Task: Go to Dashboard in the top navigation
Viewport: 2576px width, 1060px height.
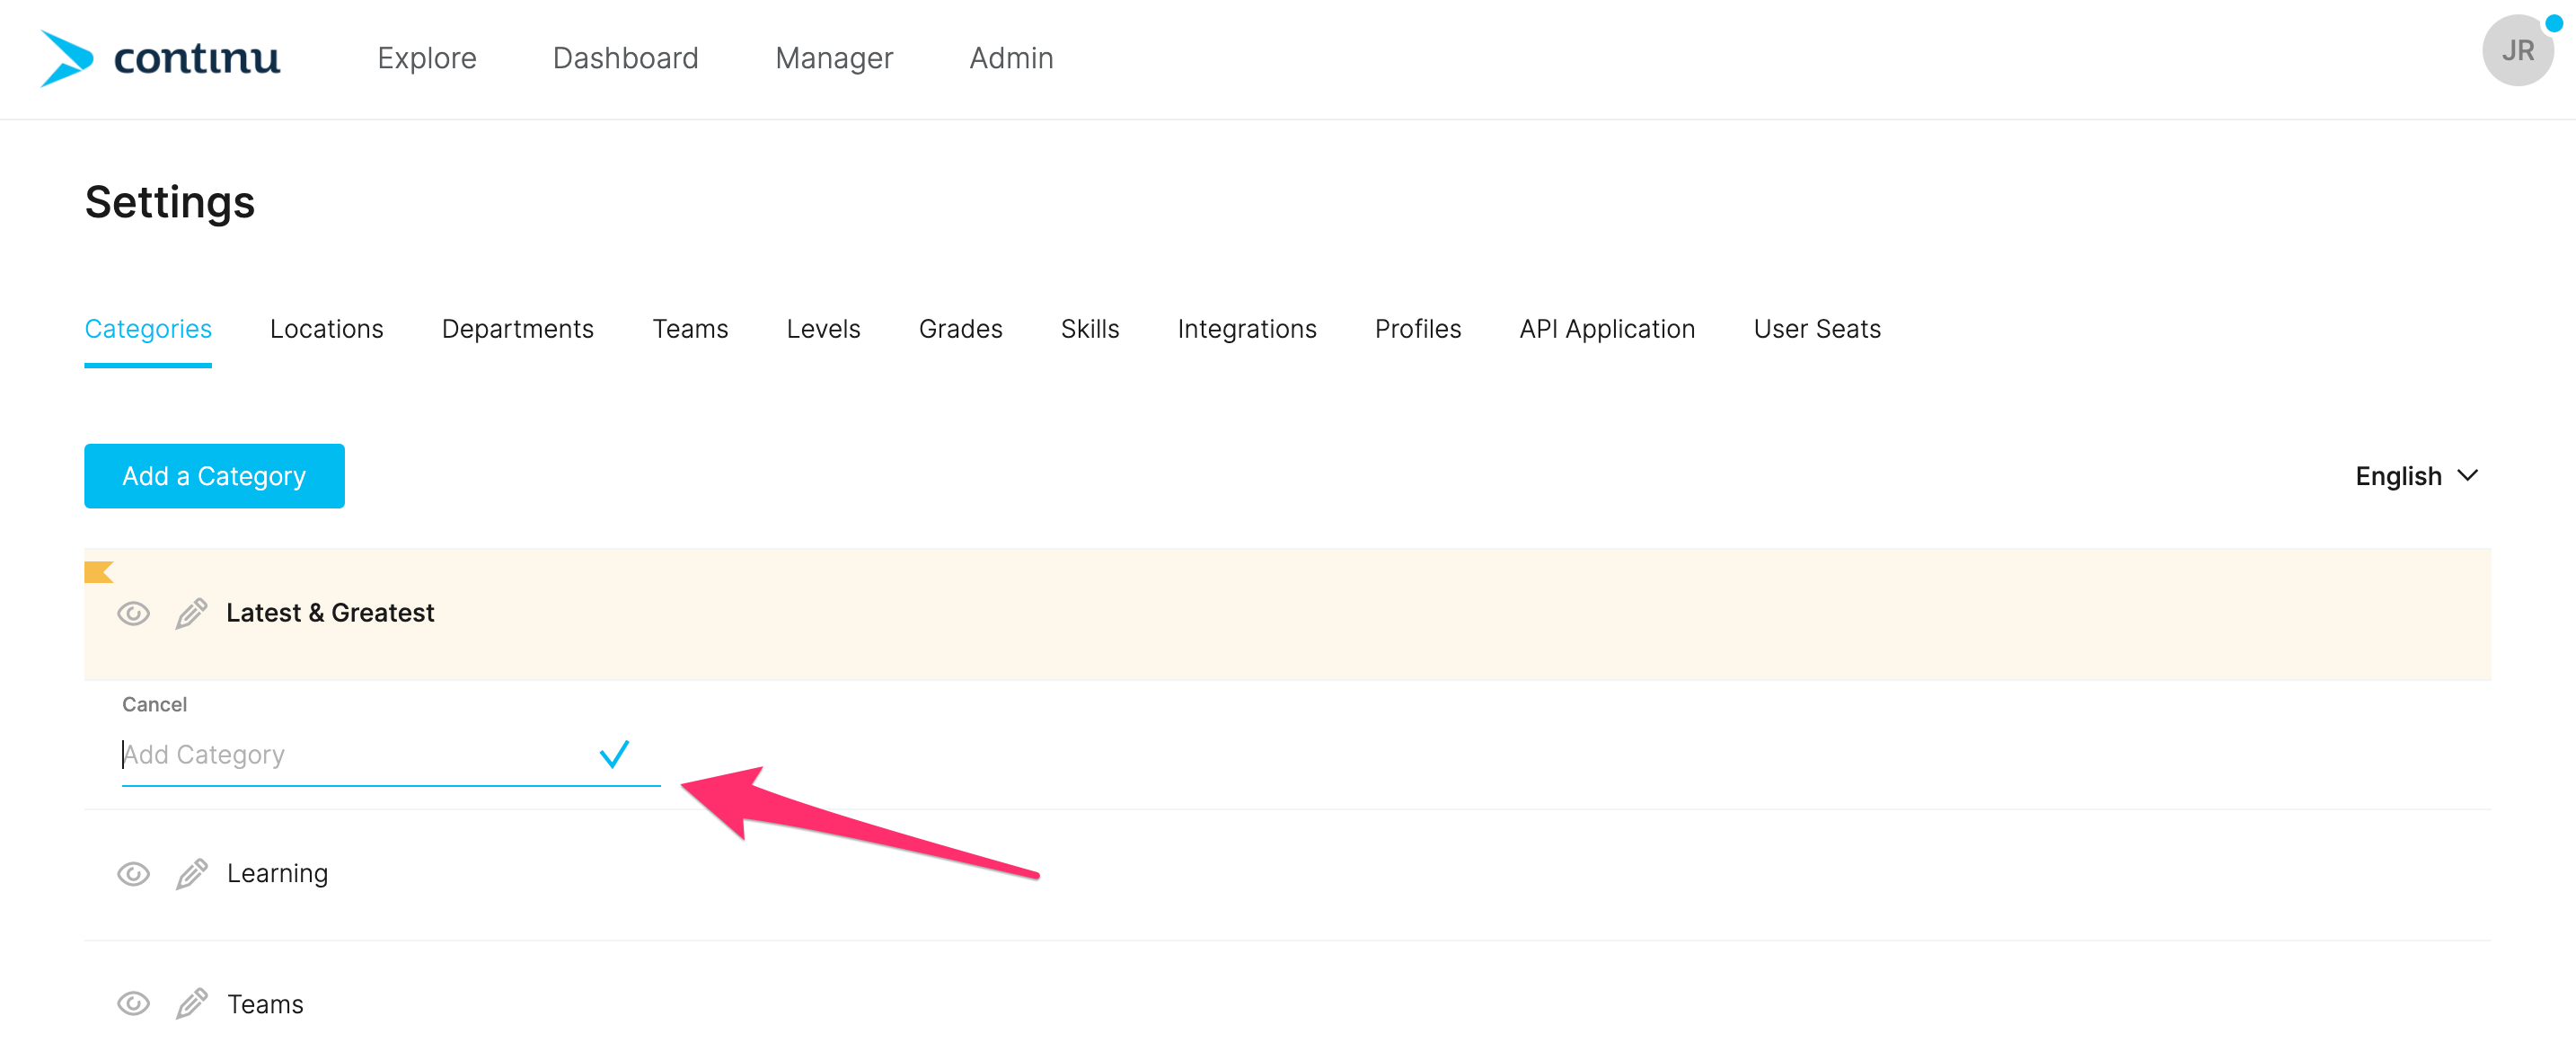Action: pyautogui.click(x=625, y=58)
